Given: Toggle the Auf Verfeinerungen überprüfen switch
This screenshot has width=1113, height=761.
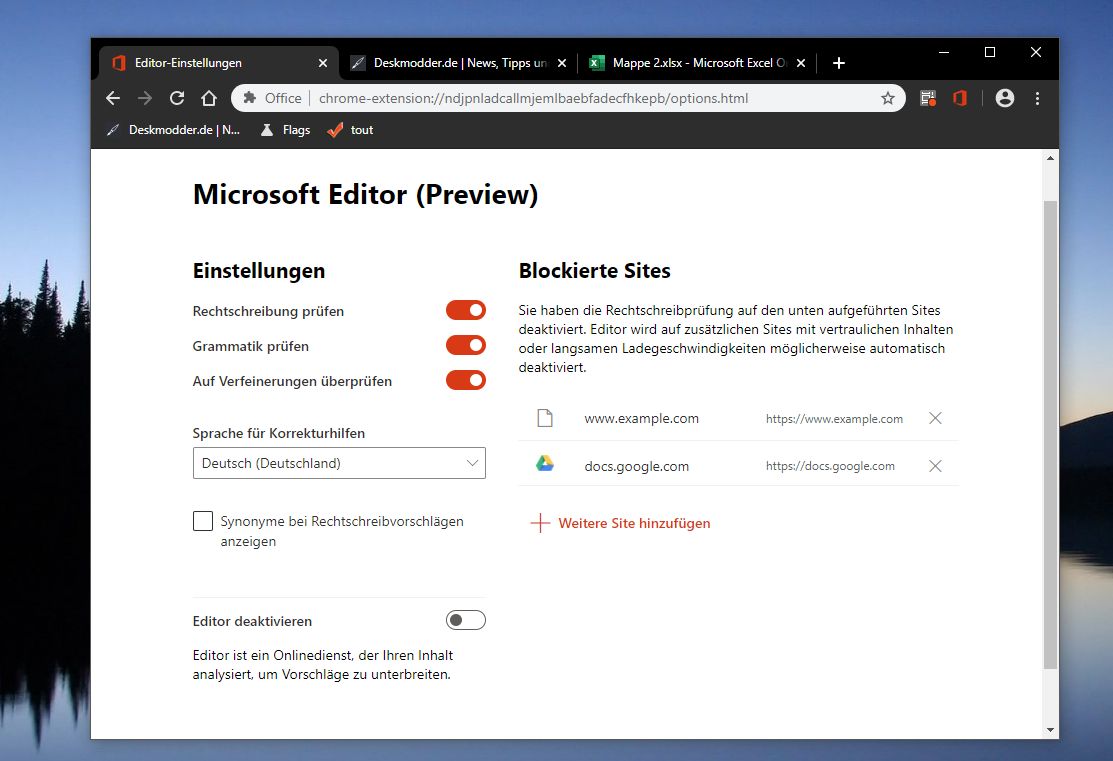Looking at the screenshot, I should (x=466, y=380).
